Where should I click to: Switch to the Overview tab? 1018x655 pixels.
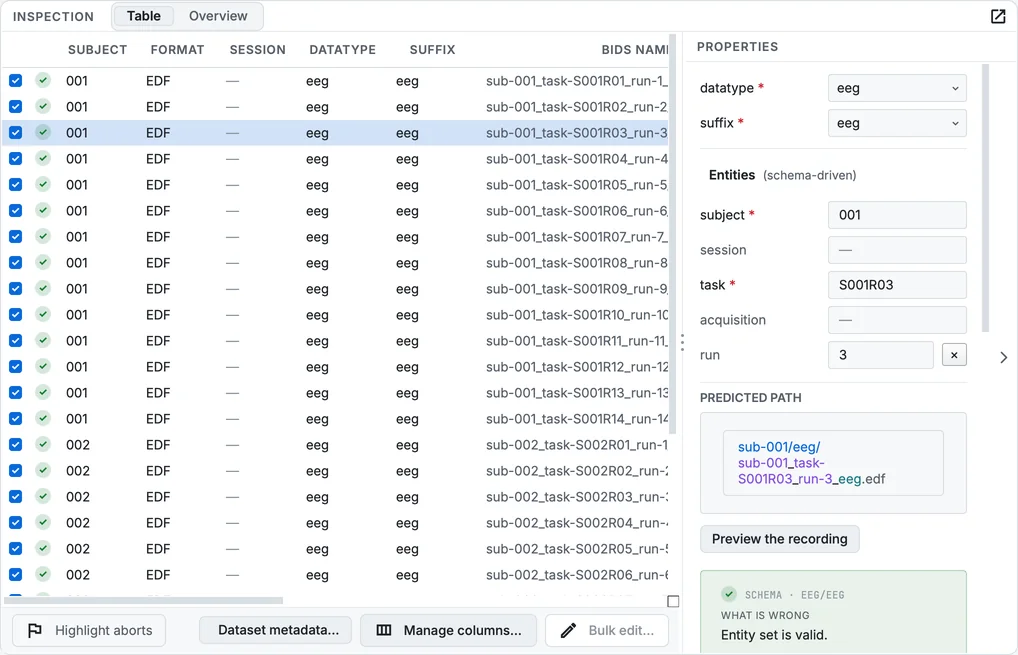pos(218,16)
